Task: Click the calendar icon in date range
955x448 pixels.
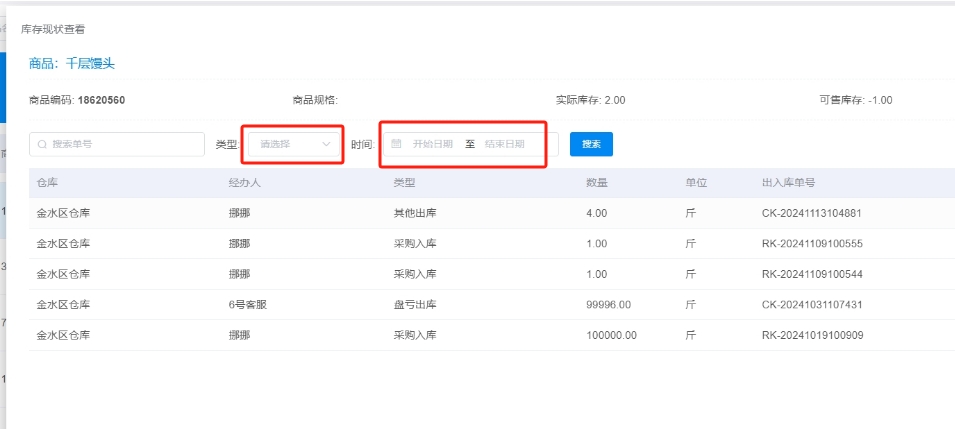Action: 396,144
